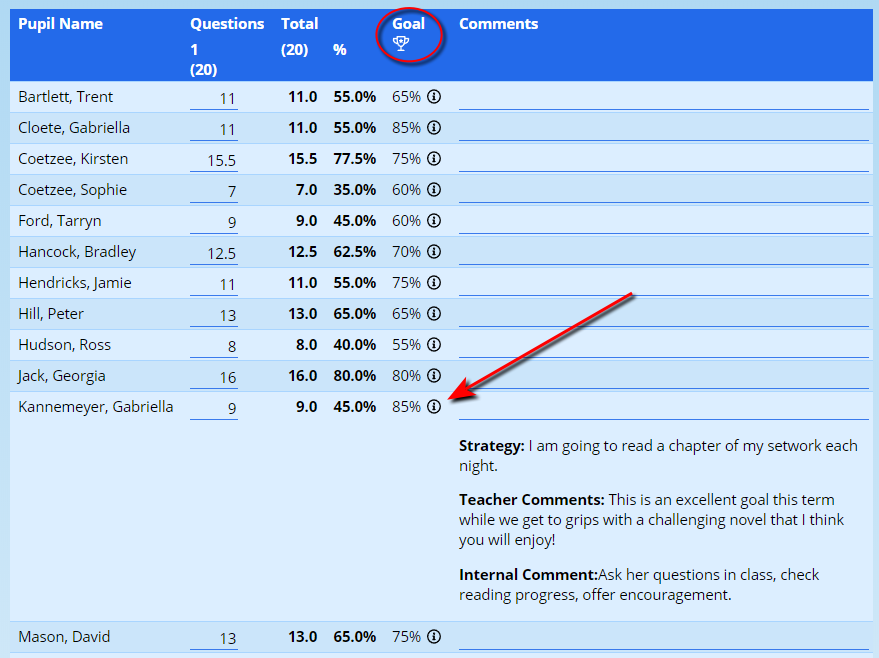Click info icon beside Coetzee, Sophie's goal
The width and height of the screenshot is (879, 658).
click(434, 190)
